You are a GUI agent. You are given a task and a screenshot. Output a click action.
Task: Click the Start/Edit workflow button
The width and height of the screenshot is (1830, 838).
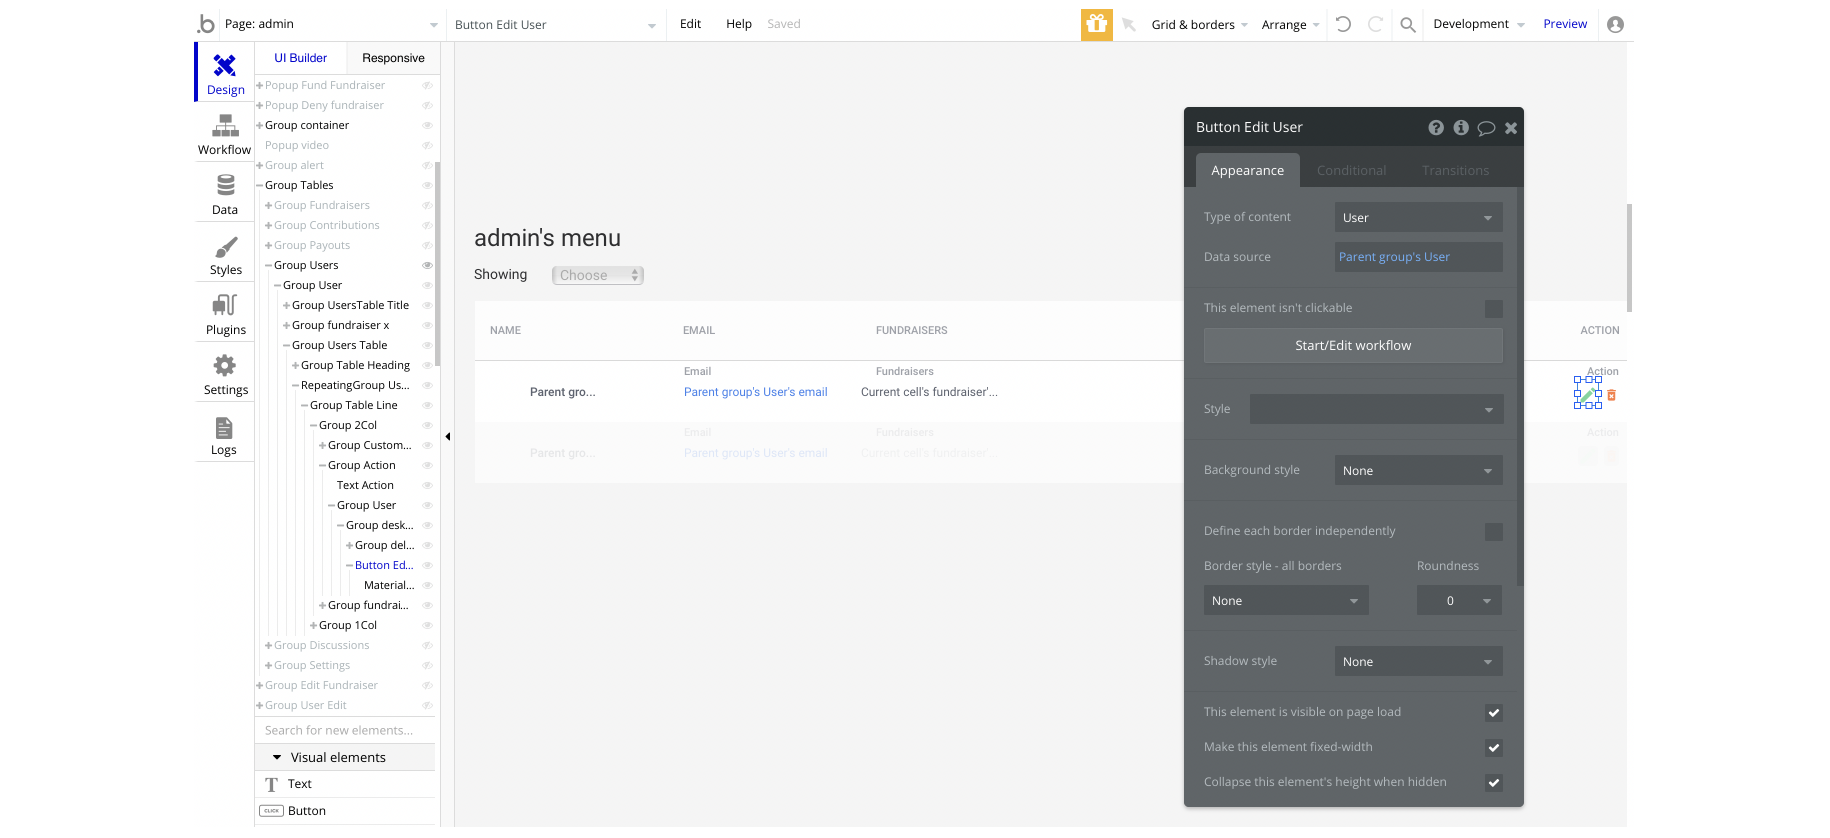tap(1352, 346)
